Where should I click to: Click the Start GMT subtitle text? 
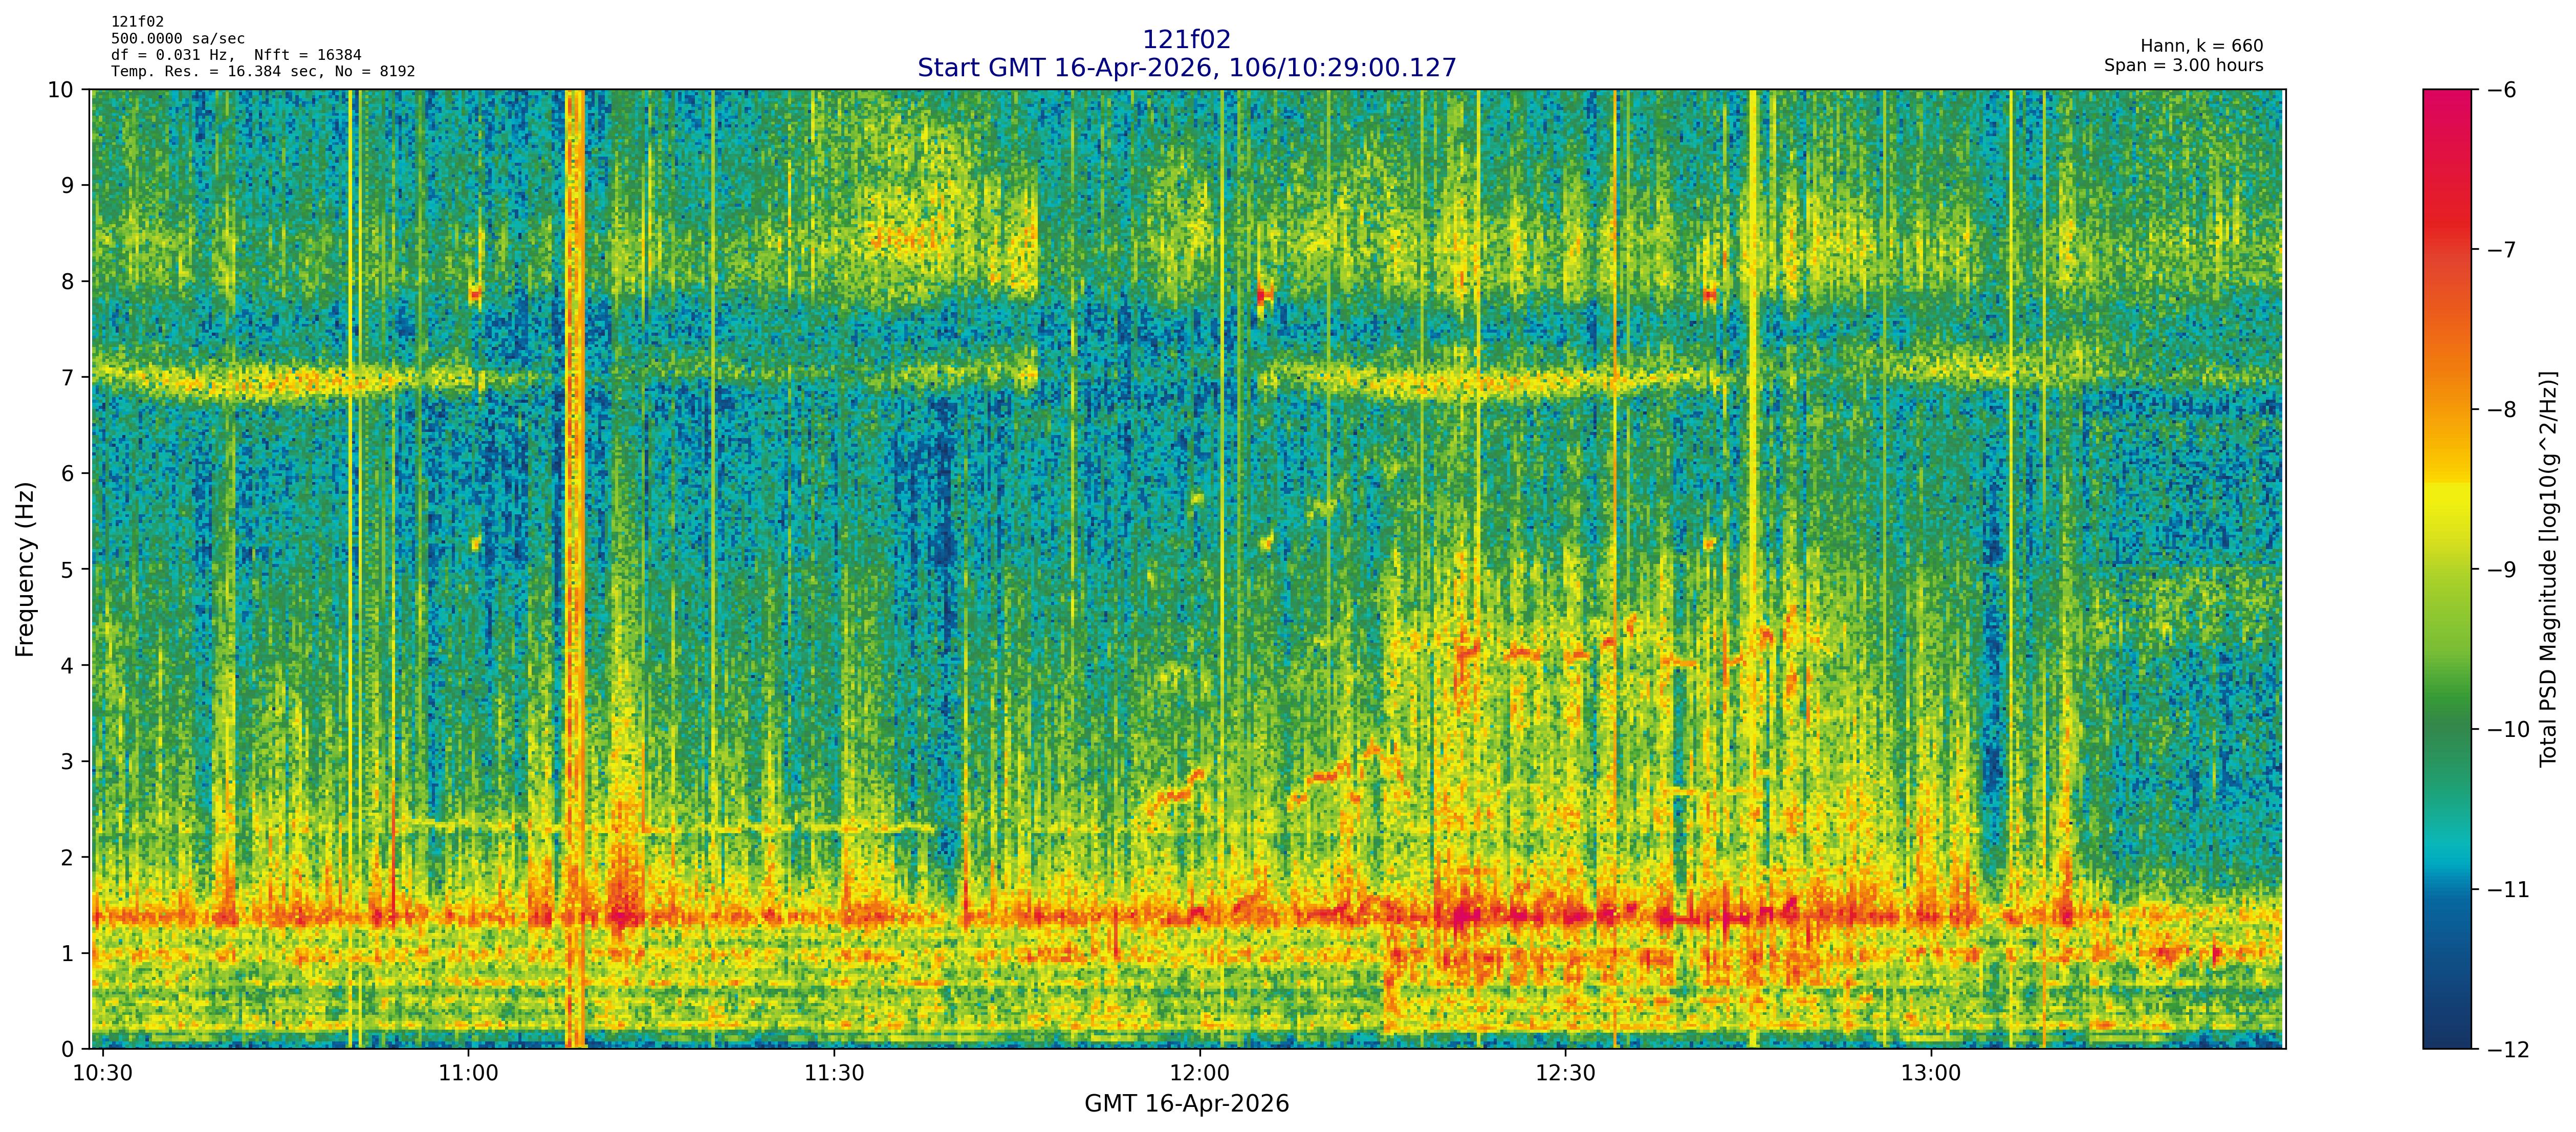coord(1186,68)
